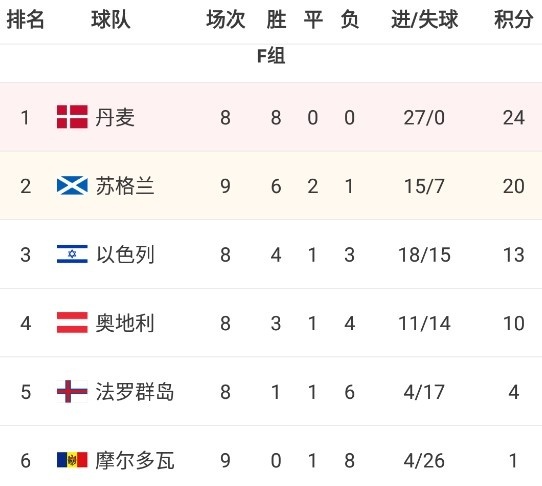Click the Israel flag icon
The height and width of the screenshot is (486, 542).
(x=72, y=254)
